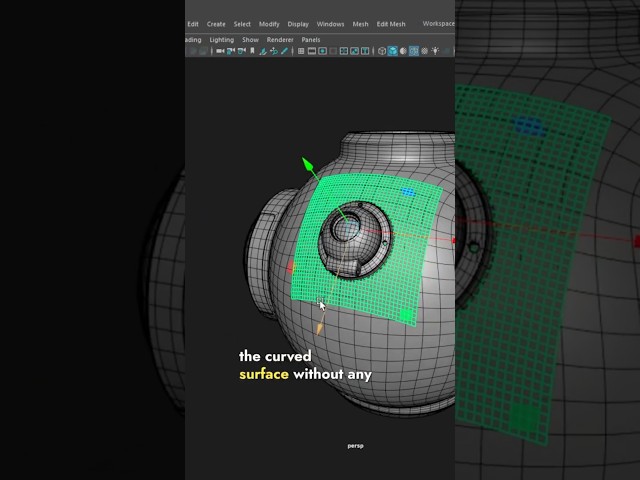Toggle the Resolution Gate icon

[322, 51]
